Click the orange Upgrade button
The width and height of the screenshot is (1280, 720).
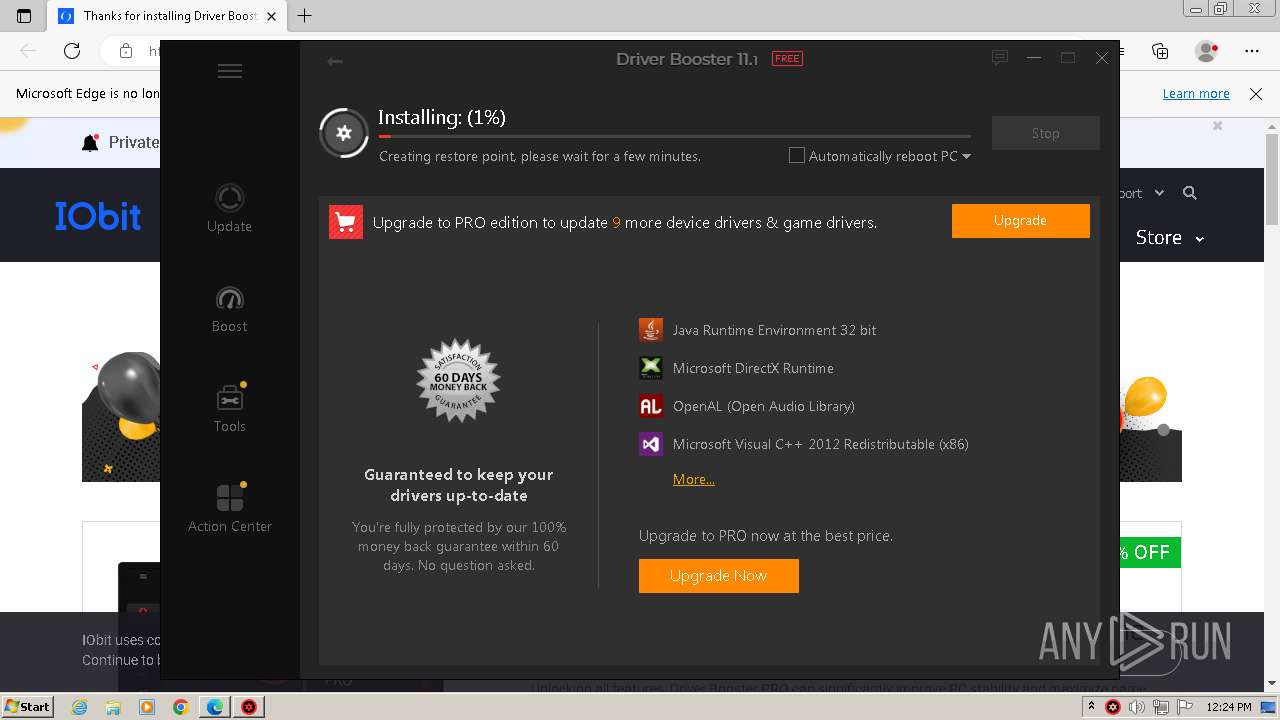click(1020, 221)
